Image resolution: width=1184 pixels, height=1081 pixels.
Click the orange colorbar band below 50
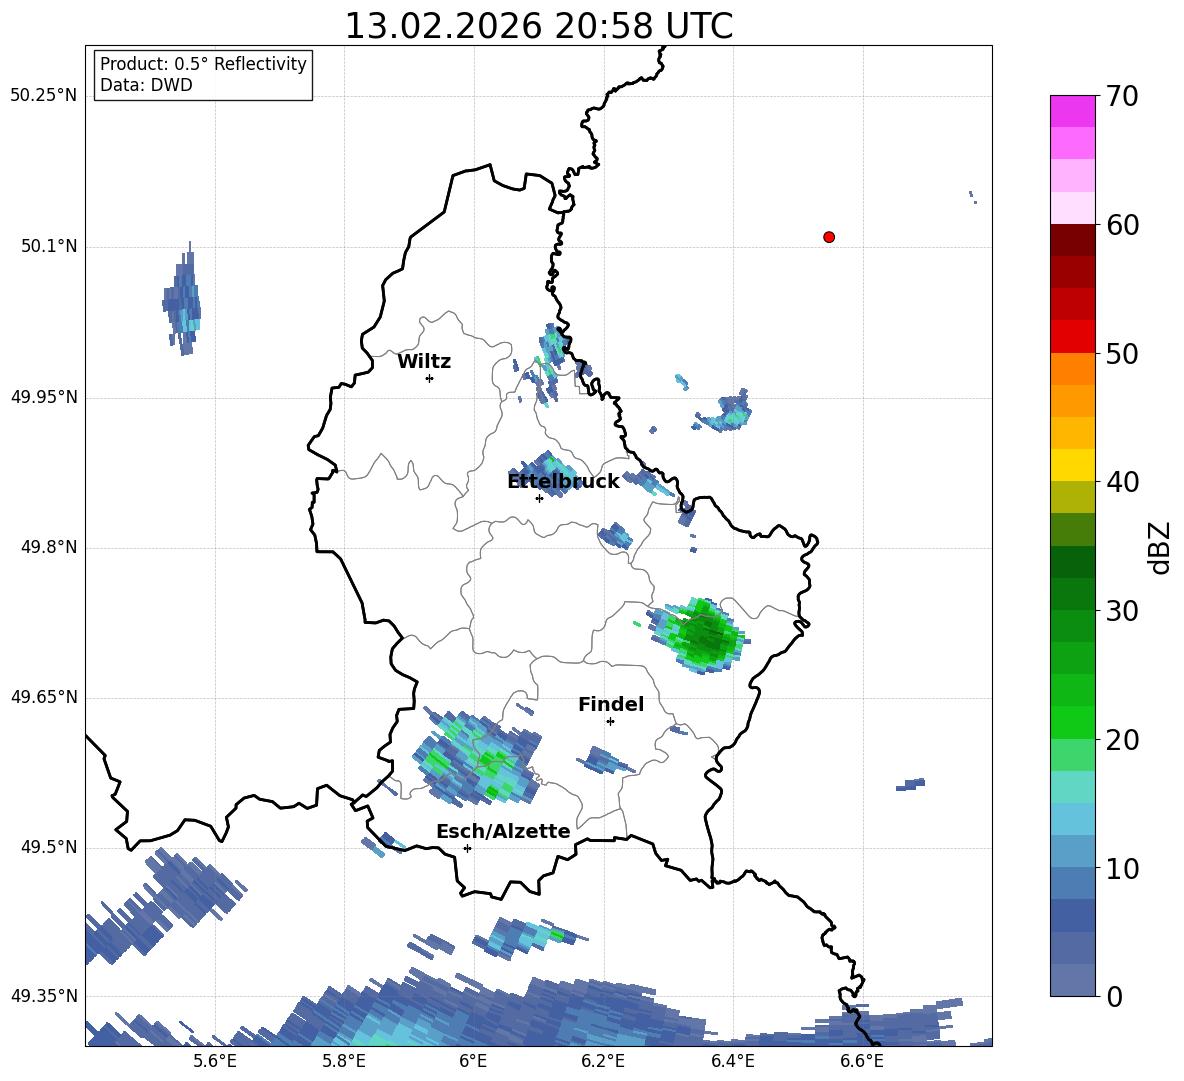pos(1072,368)
